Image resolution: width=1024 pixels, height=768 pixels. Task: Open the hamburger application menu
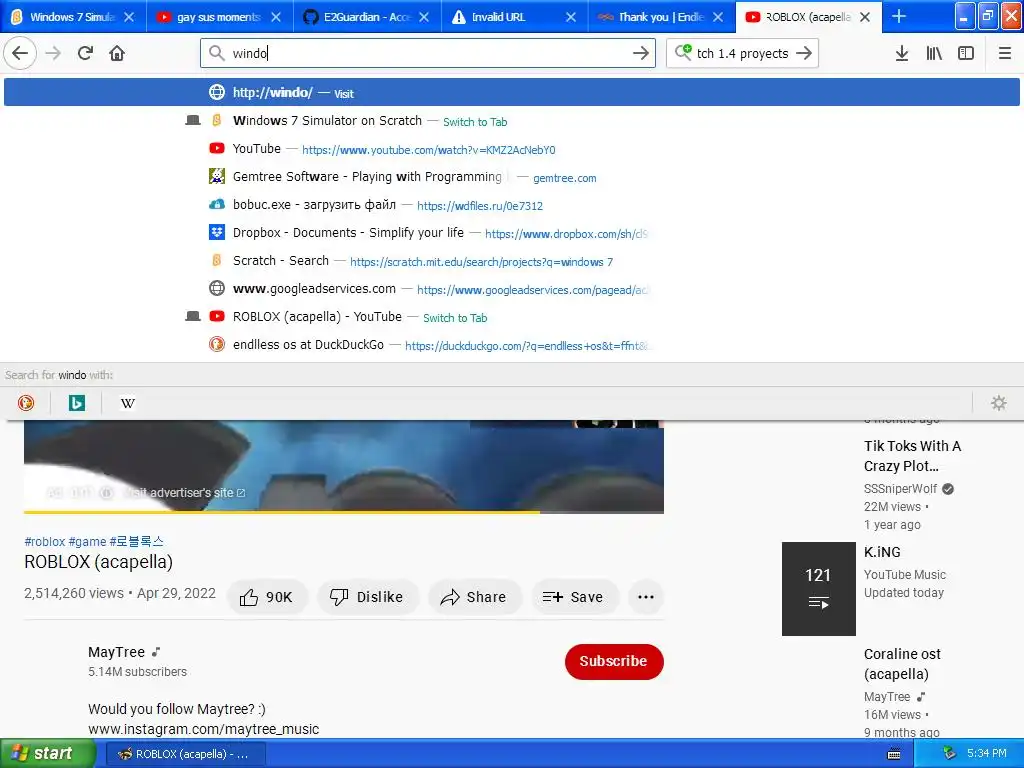1004,53
